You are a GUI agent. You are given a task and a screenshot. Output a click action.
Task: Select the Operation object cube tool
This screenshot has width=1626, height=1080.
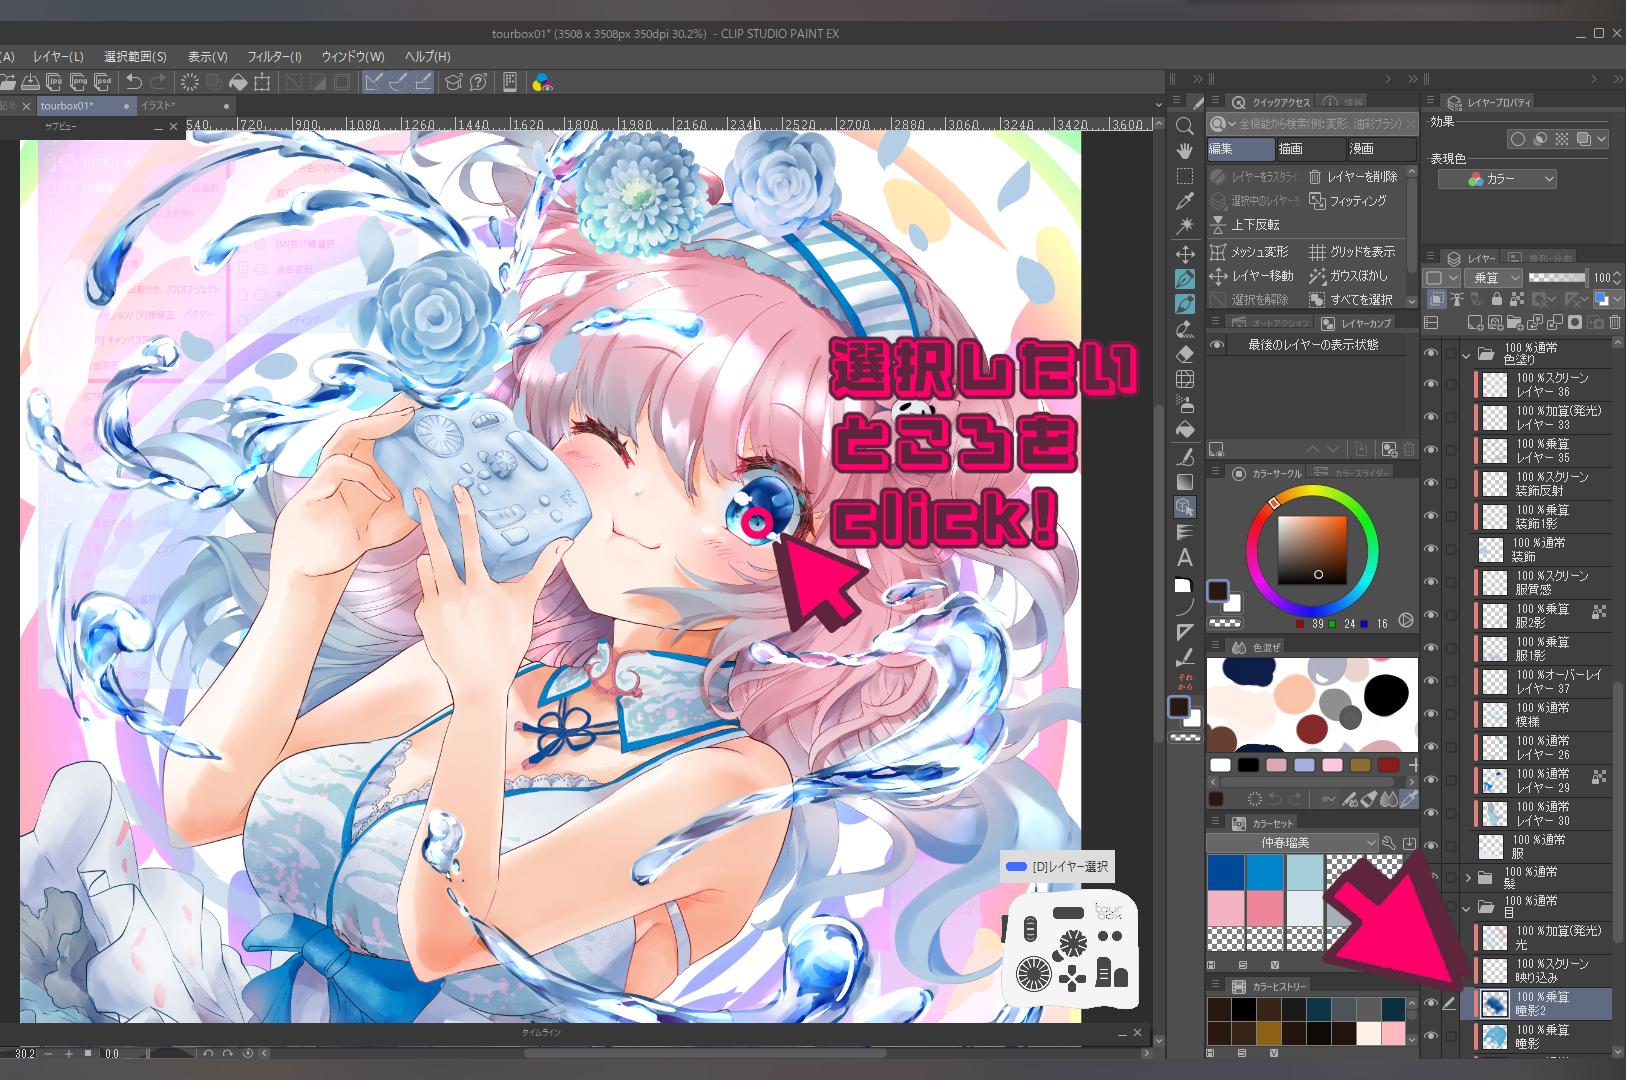point(1185,507)
